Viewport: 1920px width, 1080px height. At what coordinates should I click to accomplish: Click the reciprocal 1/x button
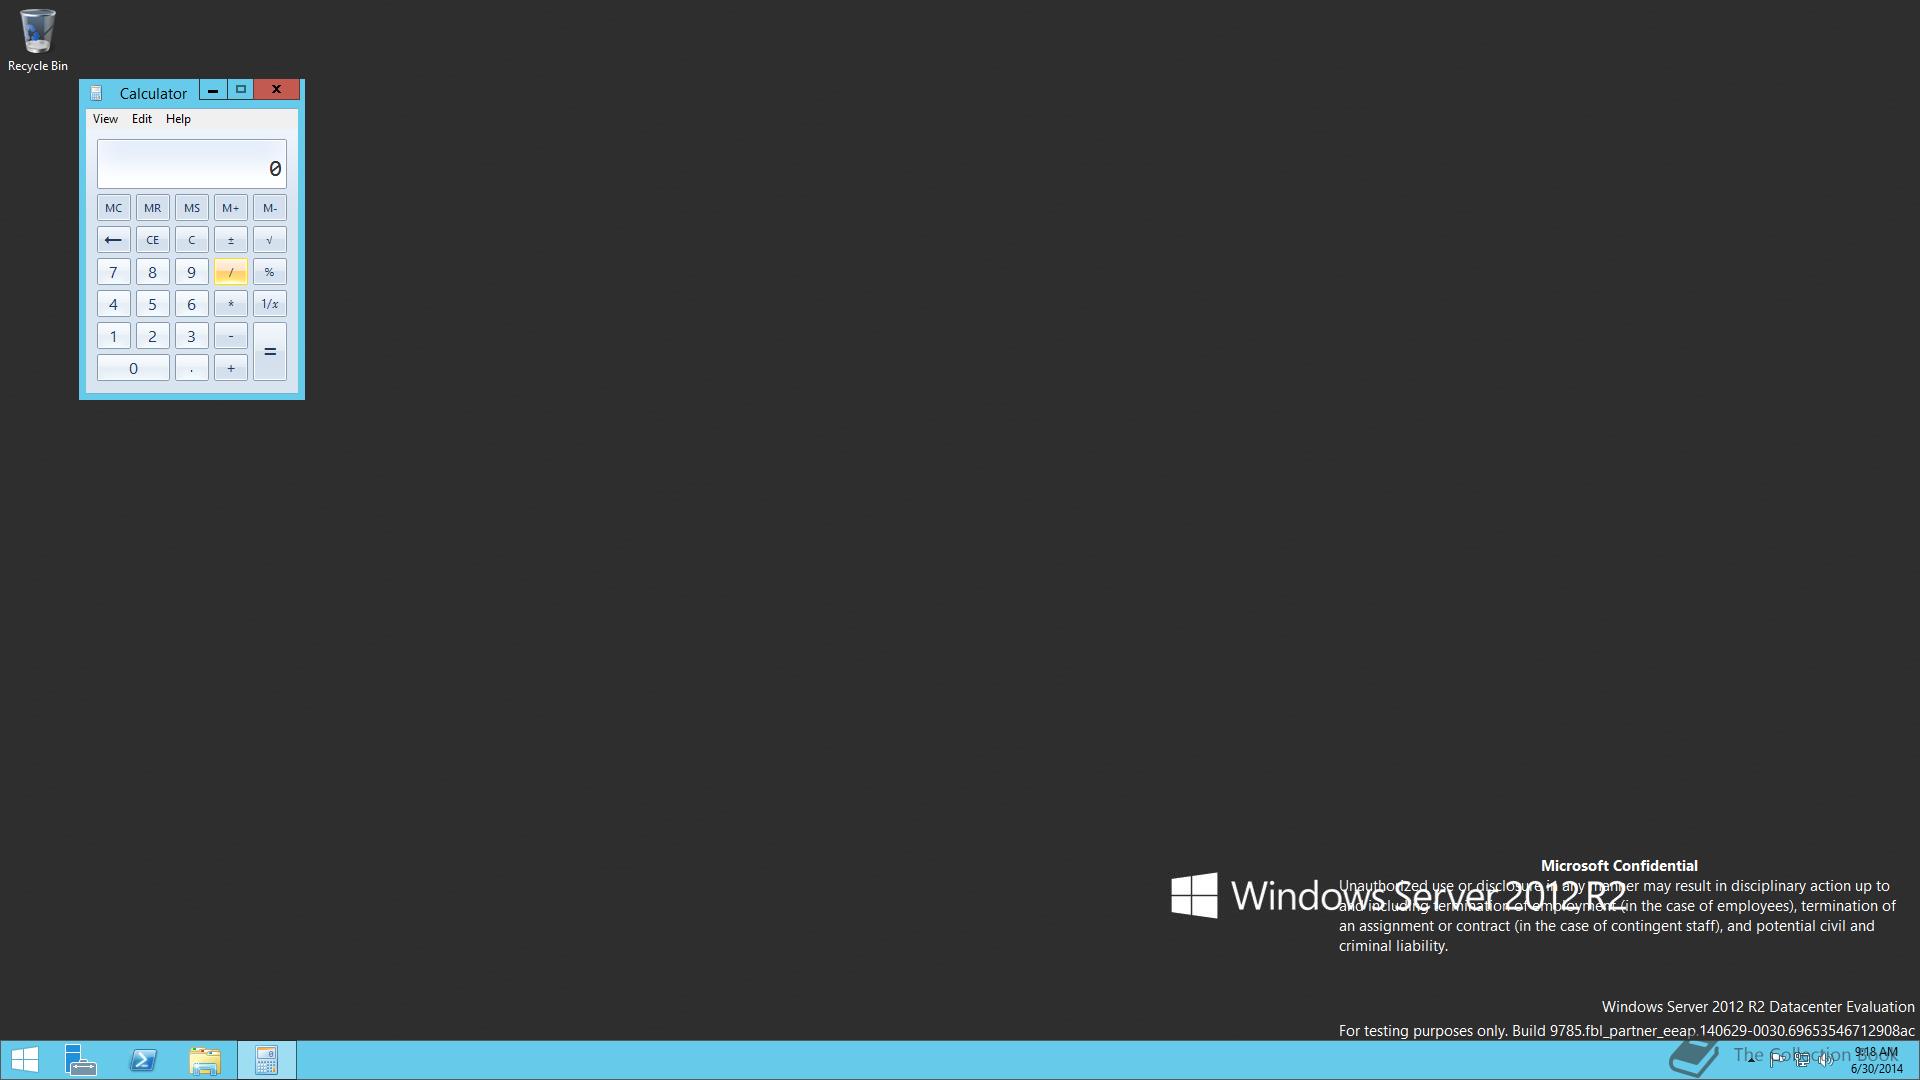269,304
